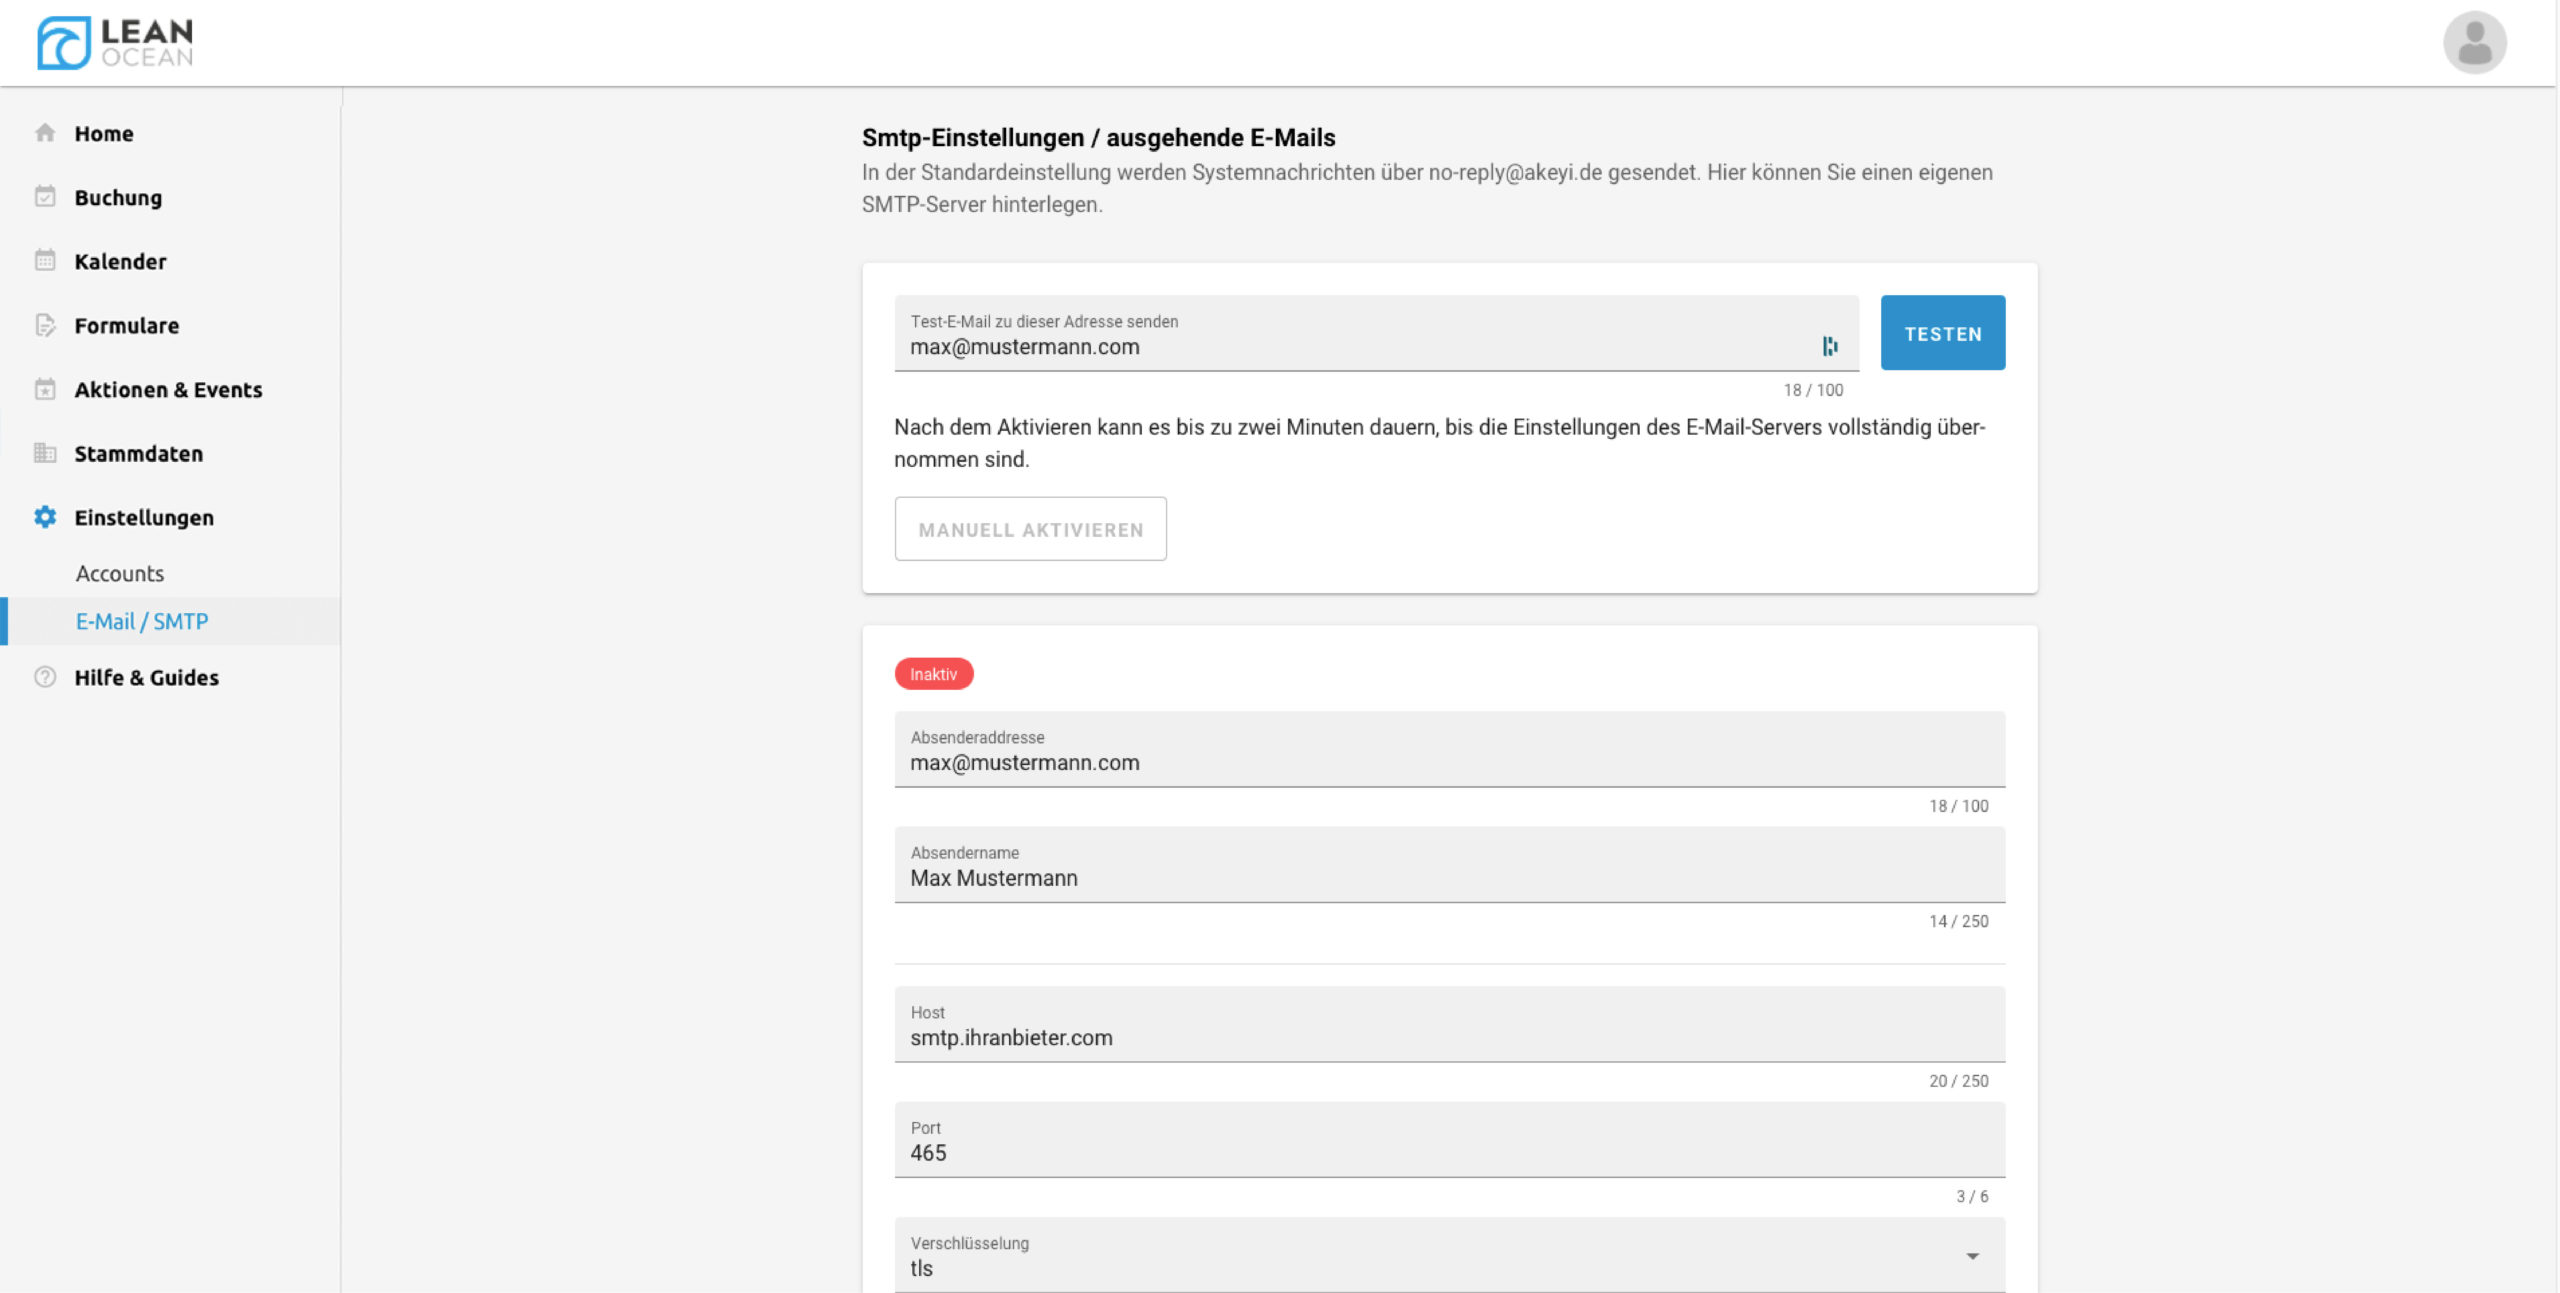
Task: Open the Accounts settings submenu item
Action: pos(120,573)
